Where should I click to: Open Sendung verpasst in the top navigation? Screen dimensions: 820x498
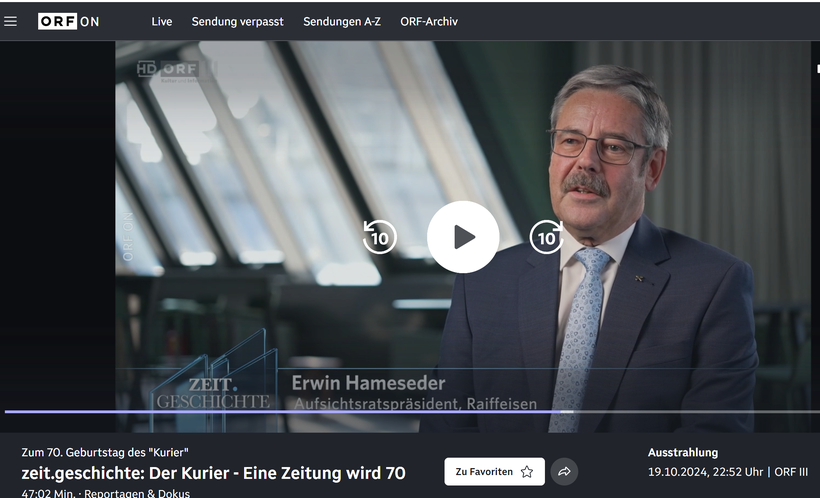(237, 21)
